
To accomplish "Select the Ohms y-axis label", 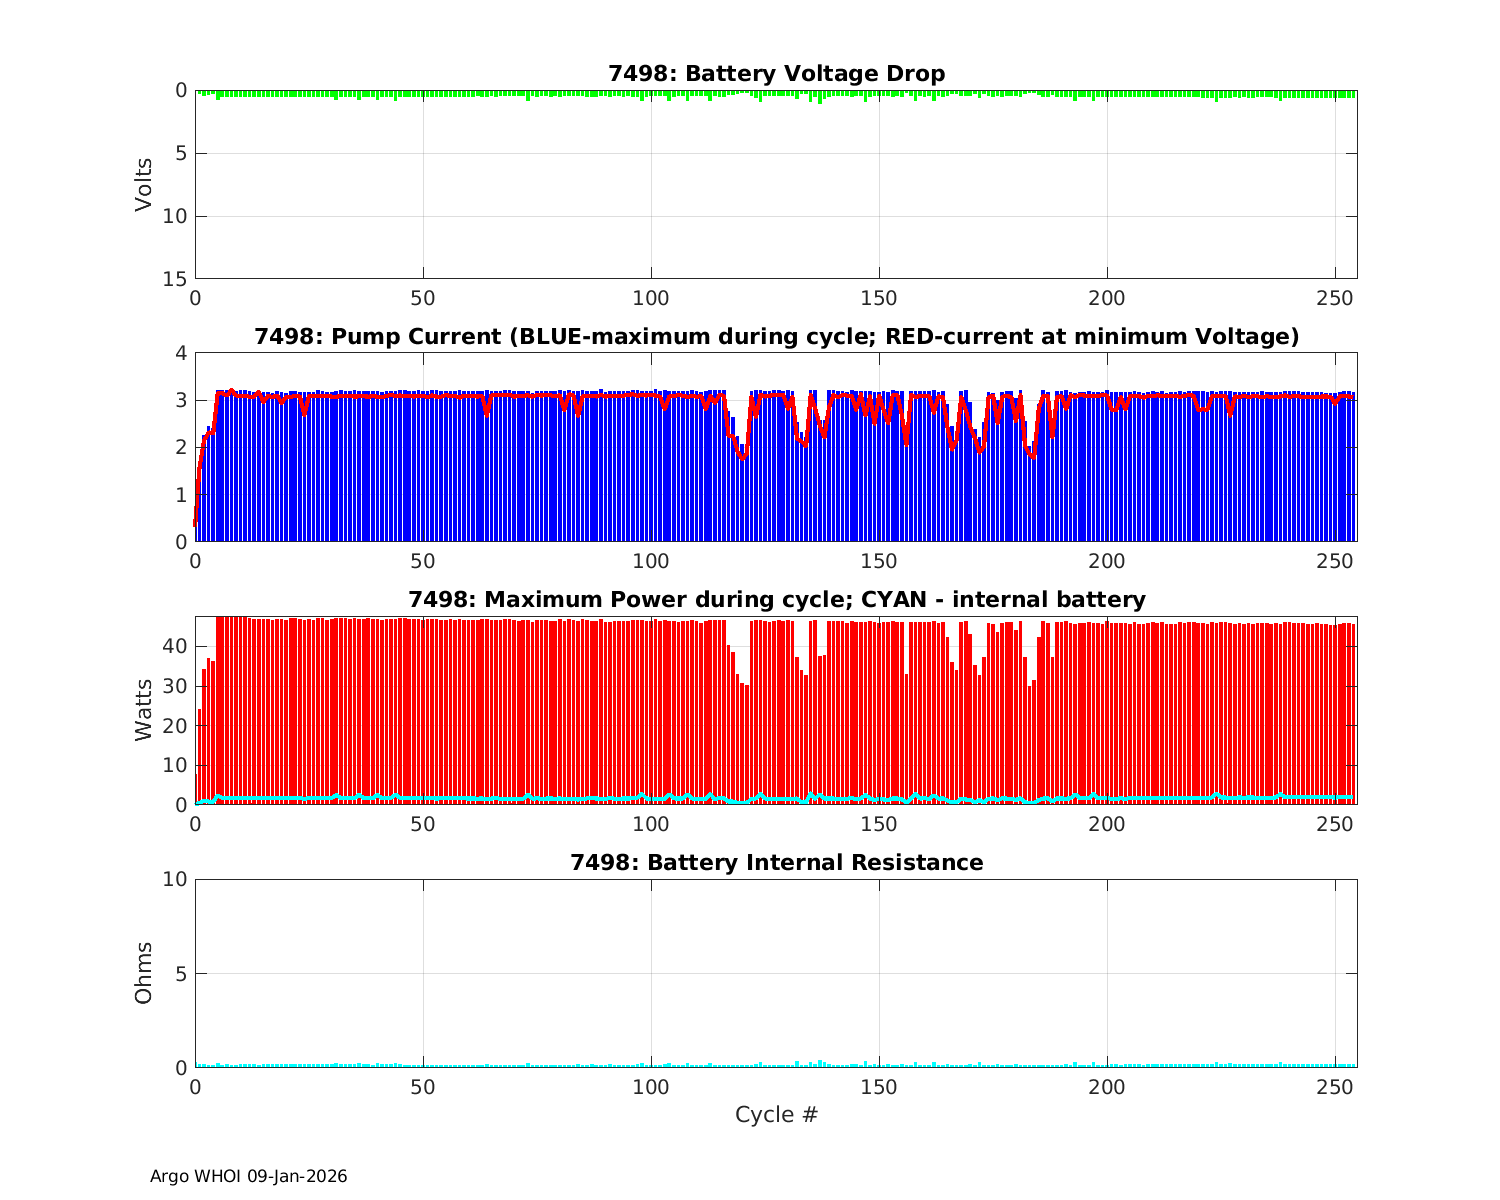I will 144,973.
